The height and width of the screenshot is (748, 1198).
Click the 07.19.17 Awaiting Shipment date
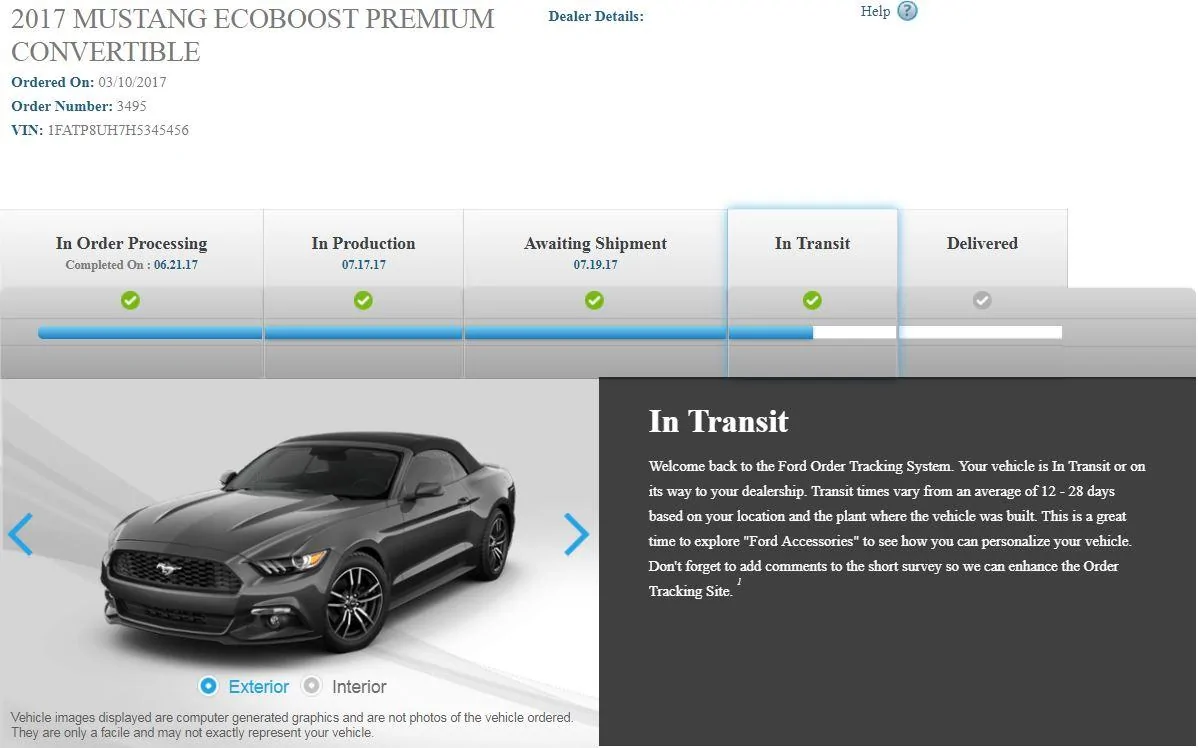[595, 265]
